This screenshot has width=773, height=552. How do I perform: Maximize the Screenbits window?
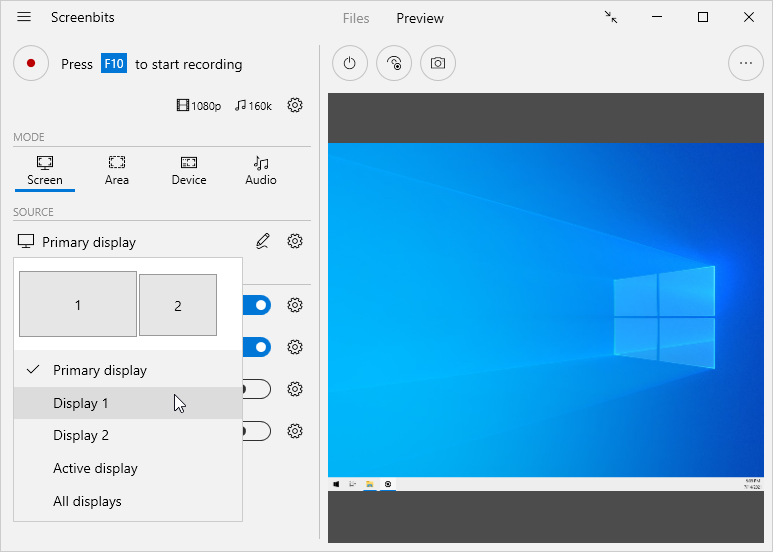703,17
